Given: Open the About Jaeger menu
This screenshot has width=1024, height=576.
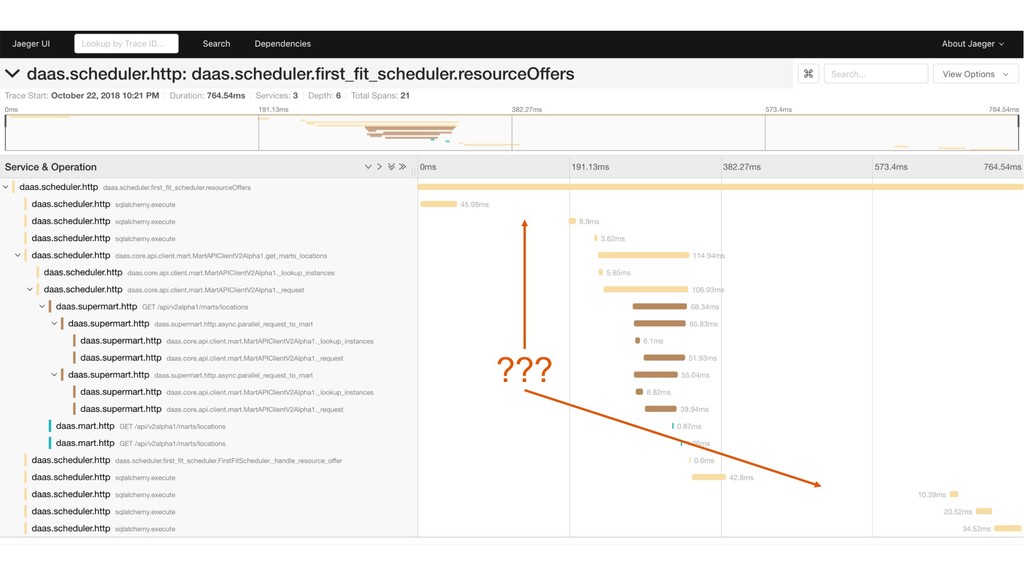Looking at the screenshot, I should coord(972,44).
